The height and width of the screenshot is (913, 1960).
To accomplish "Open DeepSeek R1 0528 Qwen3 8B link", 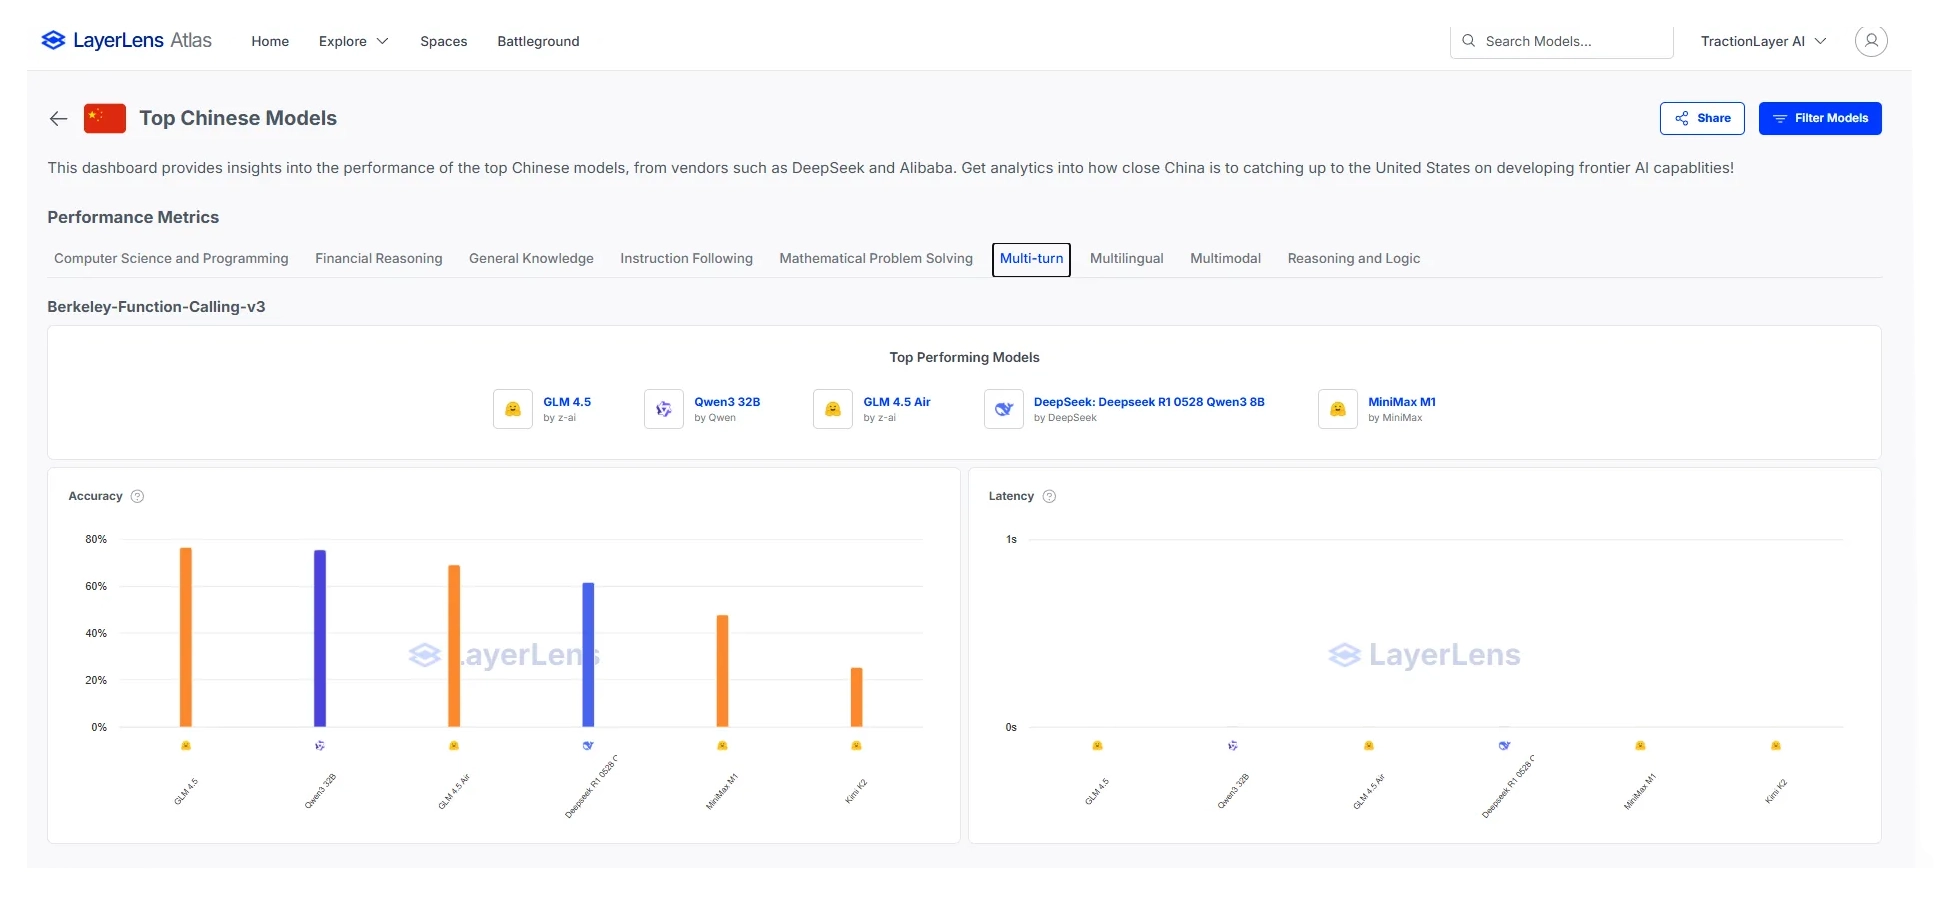I will (x=1149, y=402).
